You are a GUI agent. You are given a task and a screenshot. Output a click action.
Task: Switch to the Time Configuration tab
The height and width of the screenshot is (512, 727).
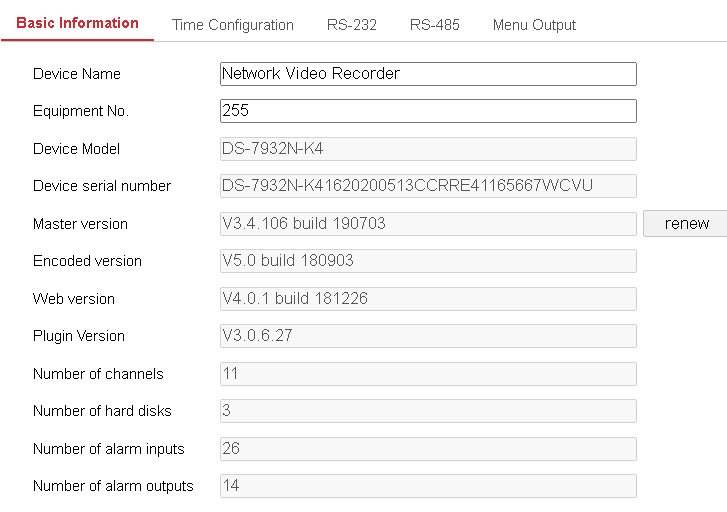(232, 25)
